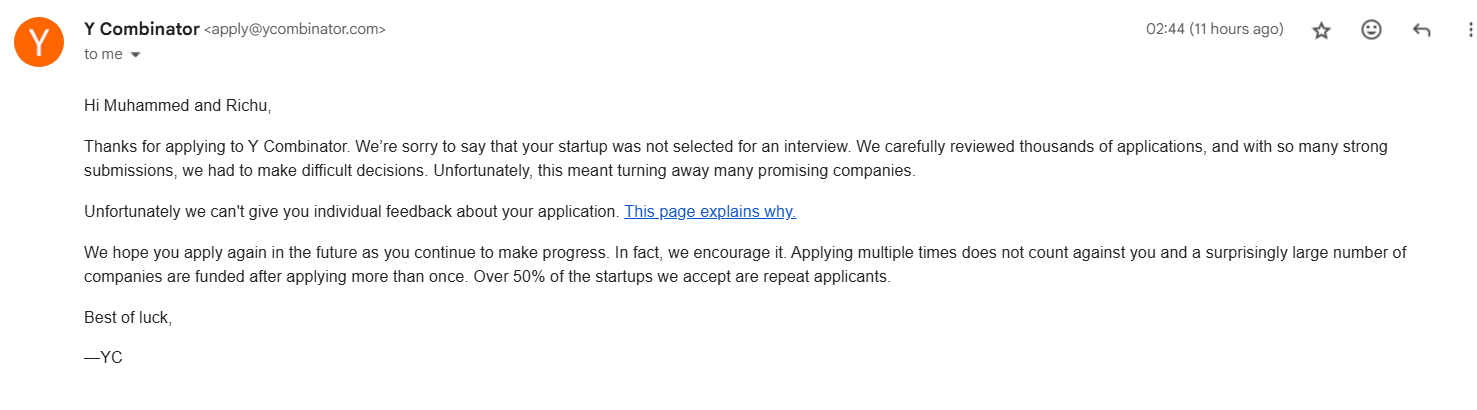The image size is (1477, 410).
Task: Open the "This page explains why." link
Action: point(710,212)
